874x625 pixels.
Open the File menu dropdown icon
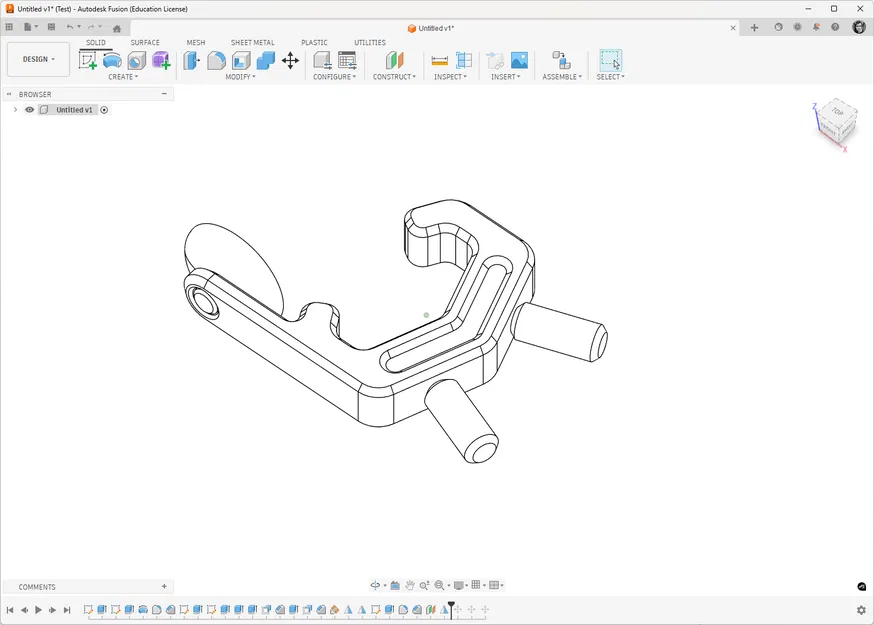click(x=30, y=27)
